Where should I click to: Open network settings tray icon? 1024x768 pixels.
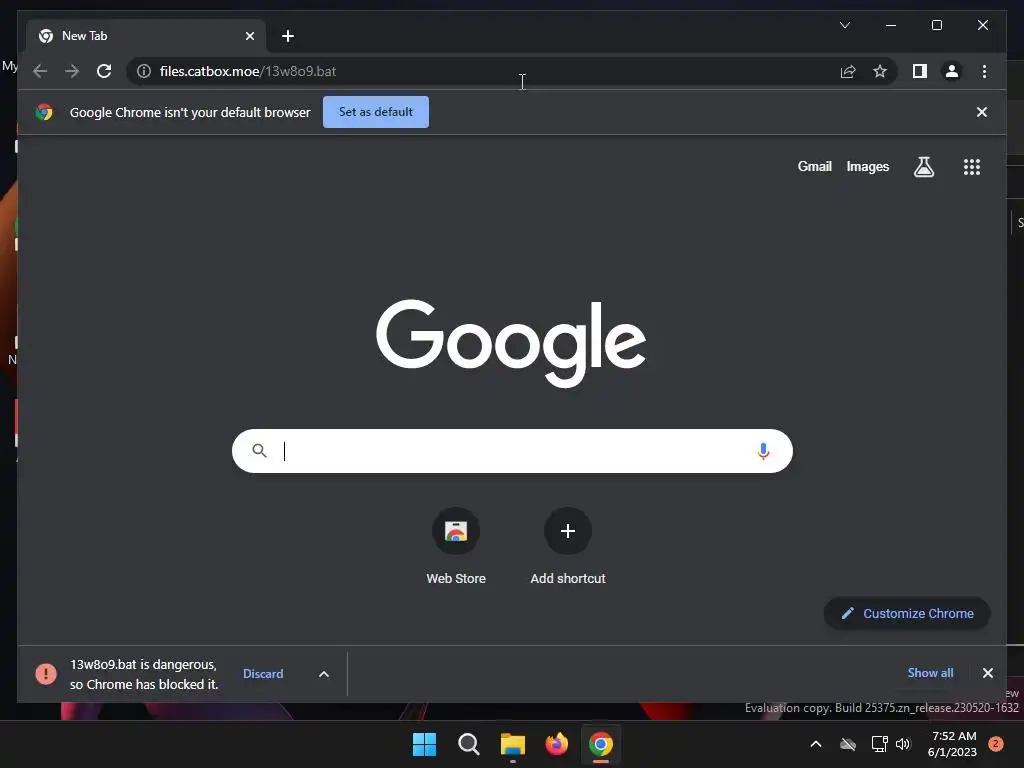point(879,744)
